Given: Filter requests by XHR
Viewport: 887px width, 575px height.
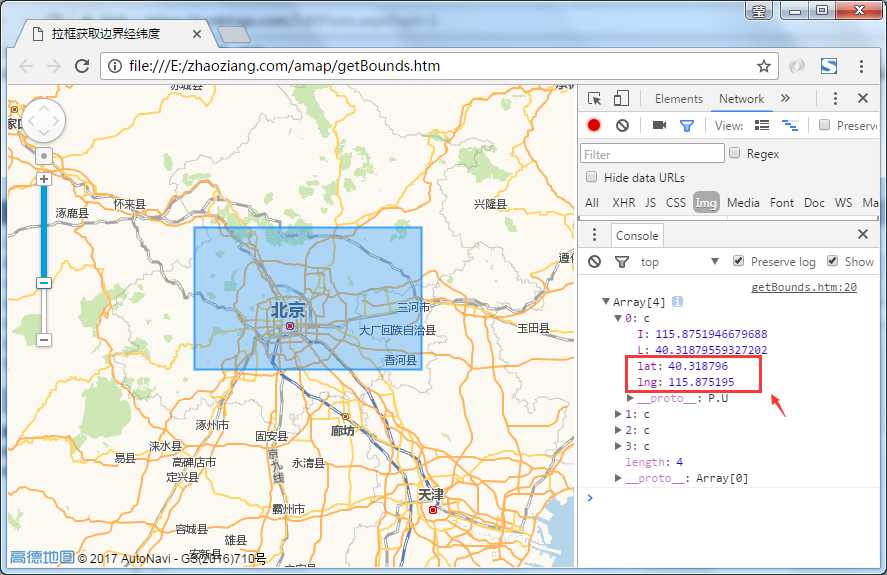Looking at the screenshot, I should (623, 203).
